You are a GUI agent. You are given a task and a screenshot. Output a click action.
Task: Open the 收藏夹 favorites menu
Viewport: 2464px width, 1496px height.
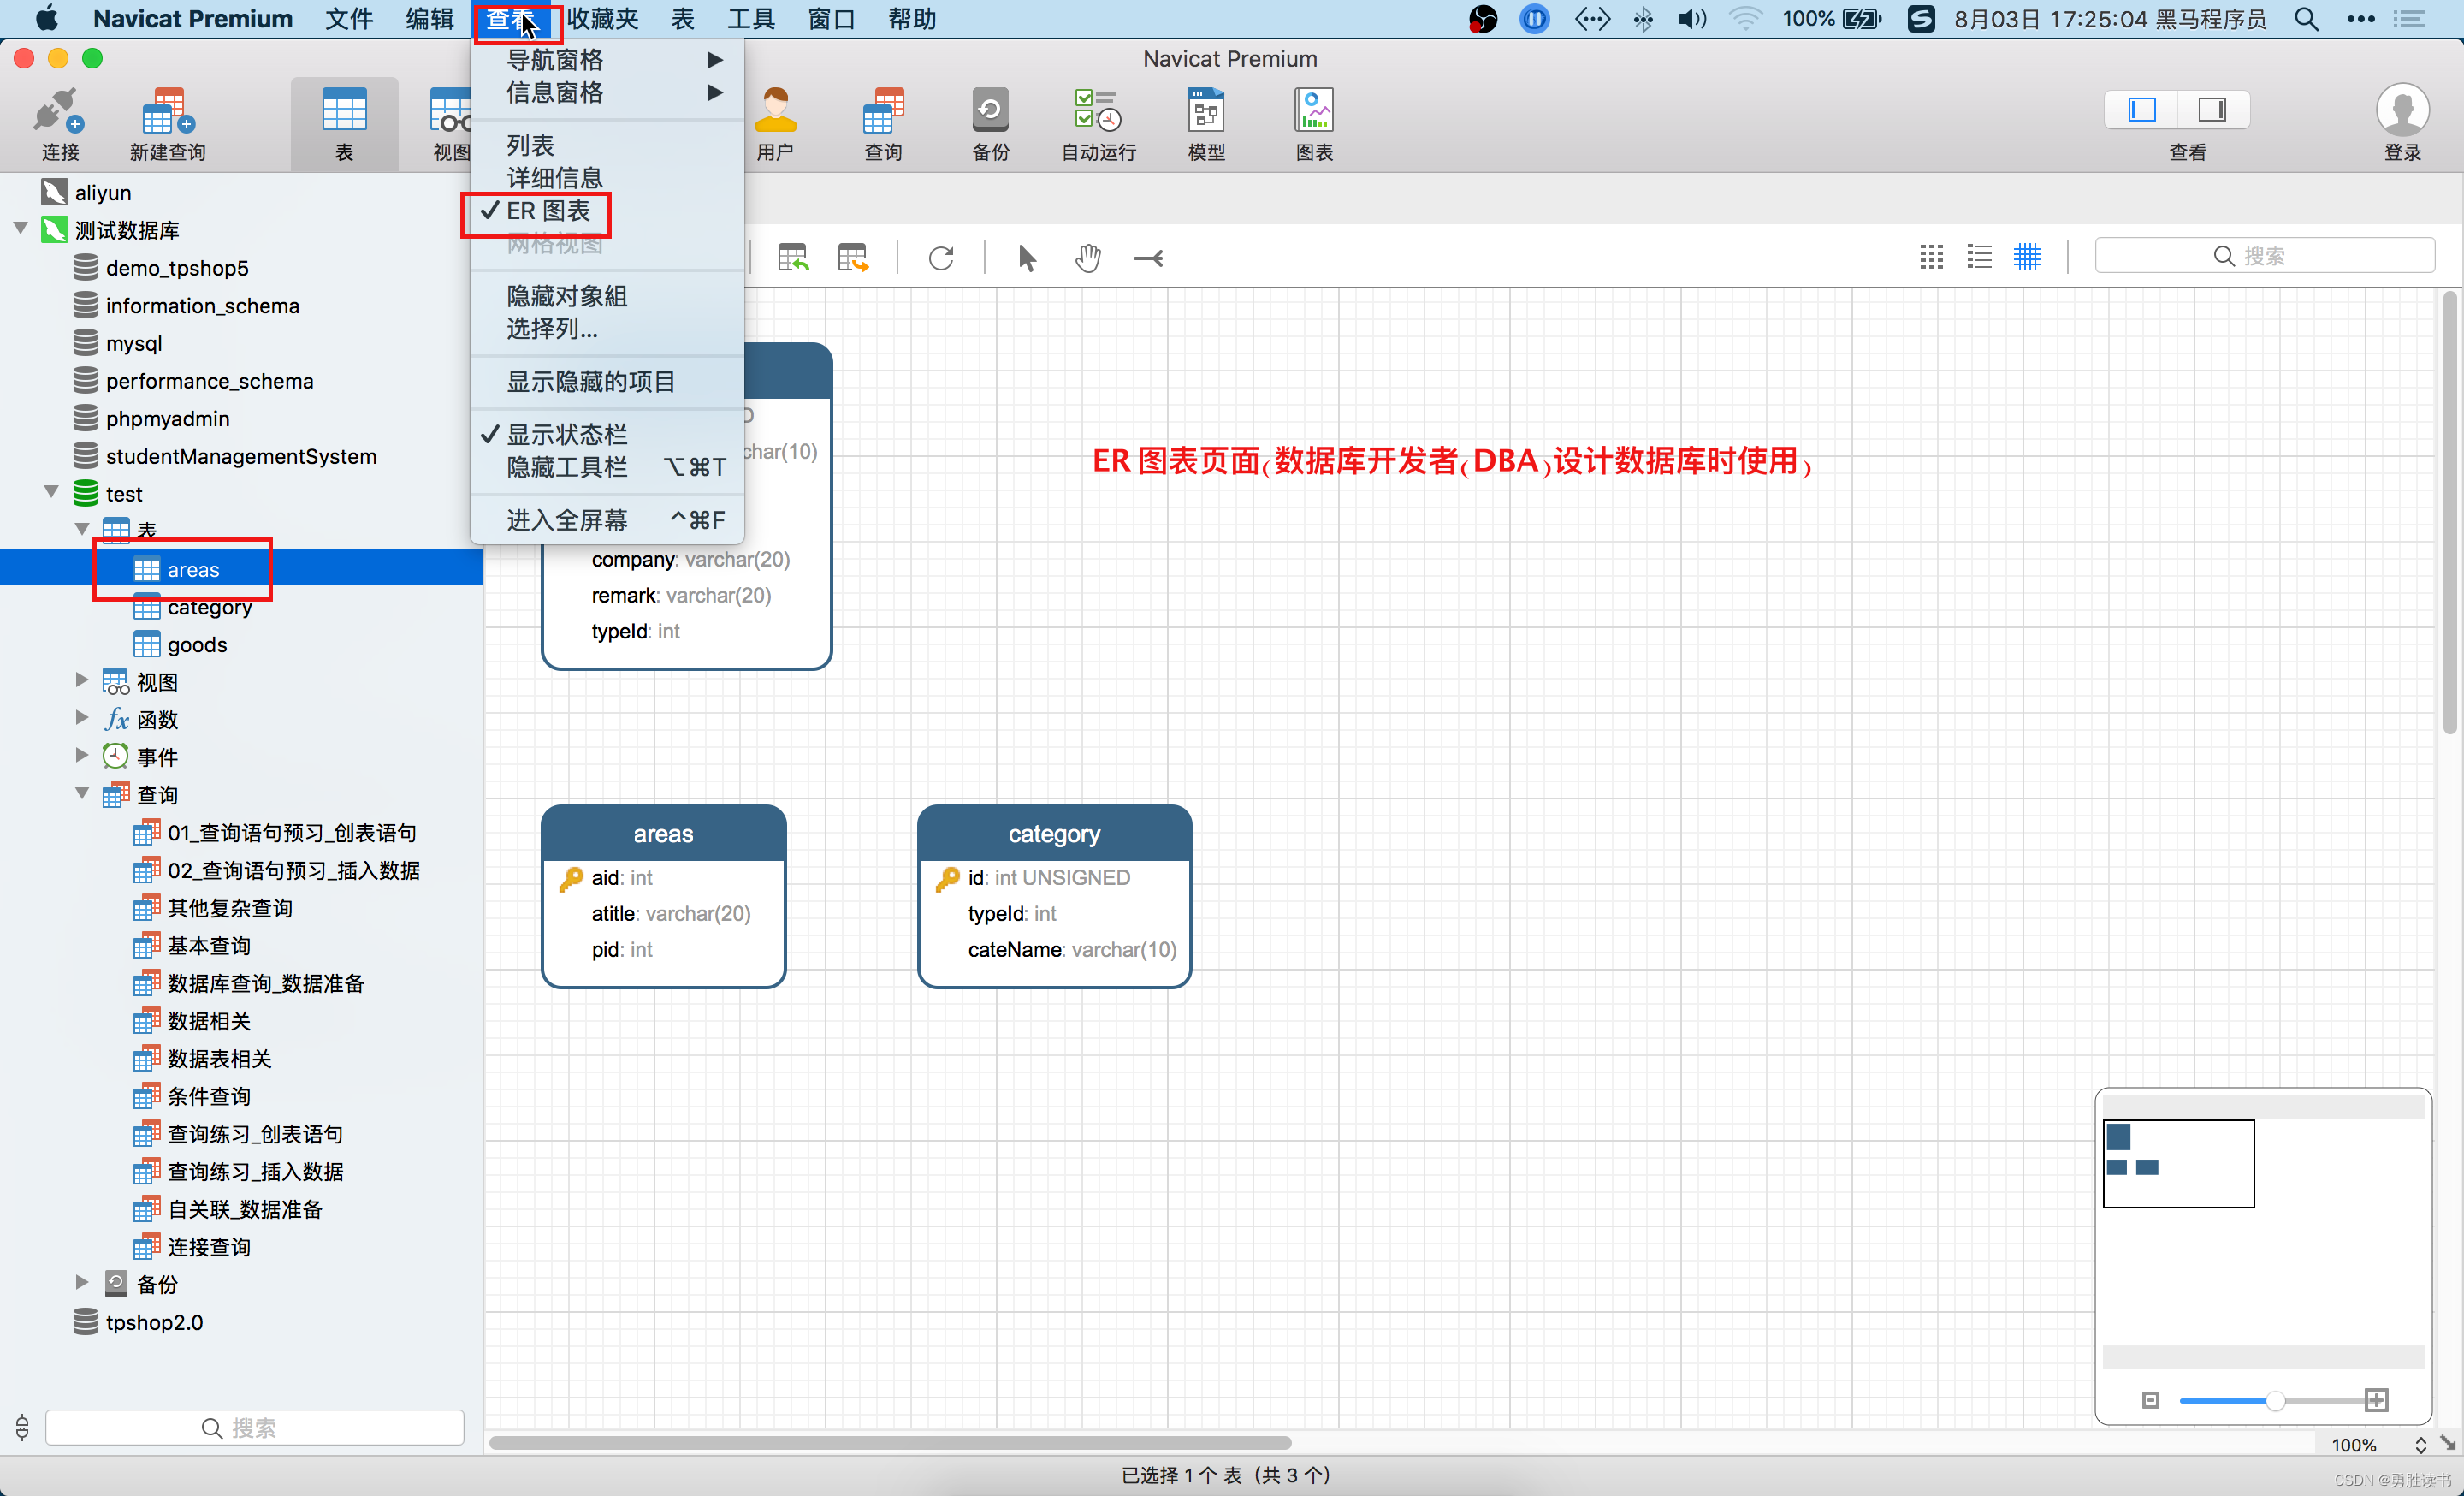click(x=602, y=19)
